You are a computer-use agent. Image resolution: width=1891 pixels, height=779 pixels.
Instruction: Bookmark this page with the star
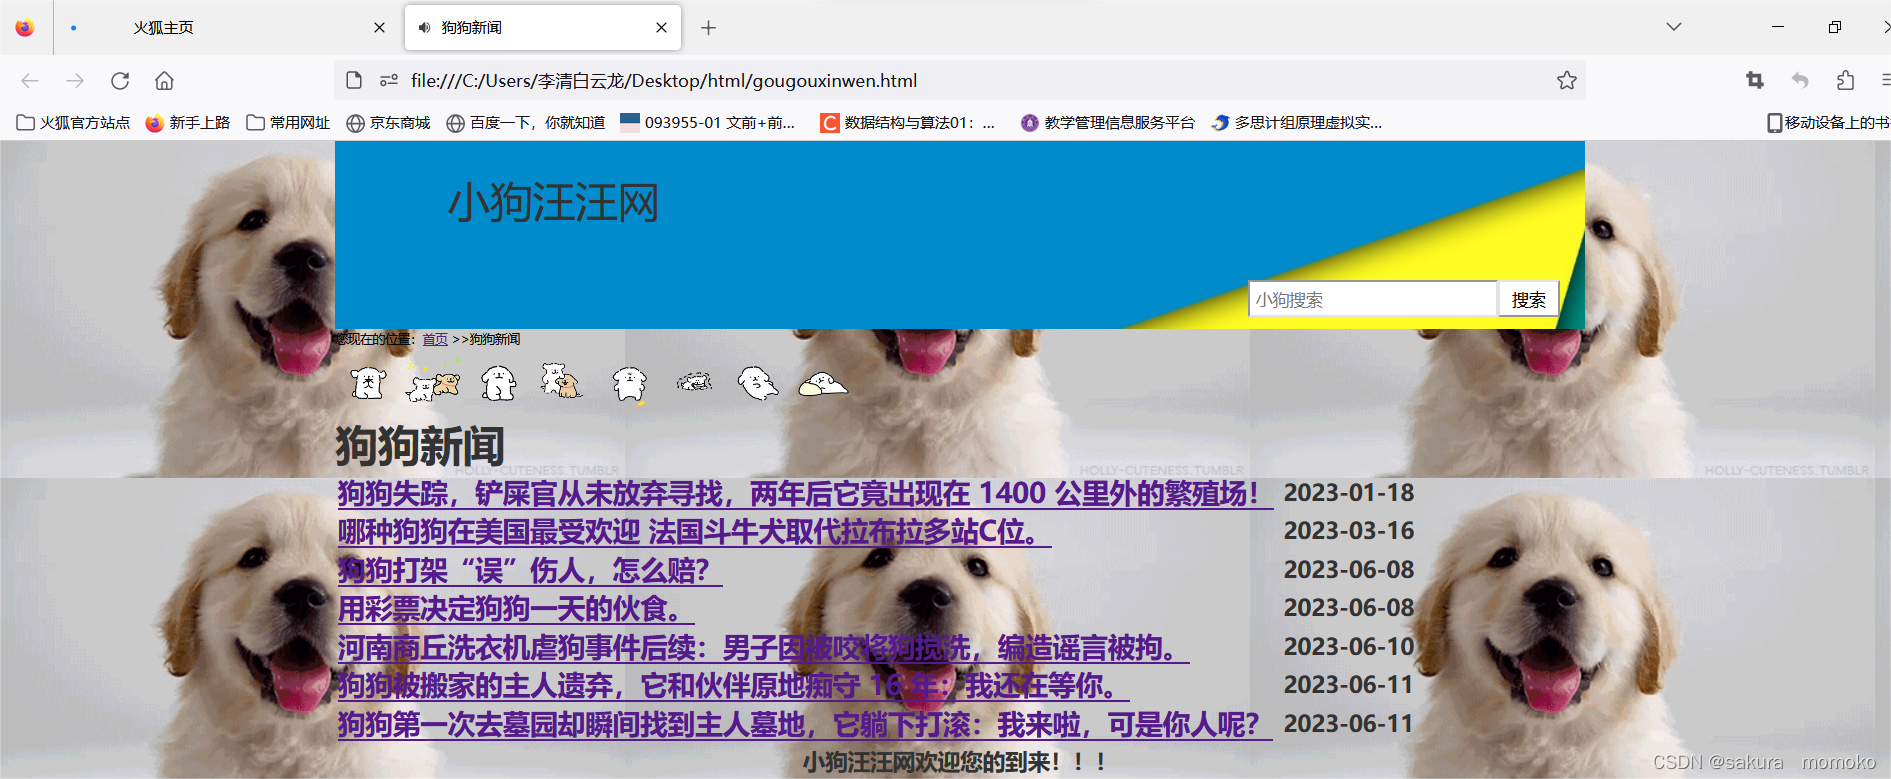pyautogui.click(x=1566, y=80)
